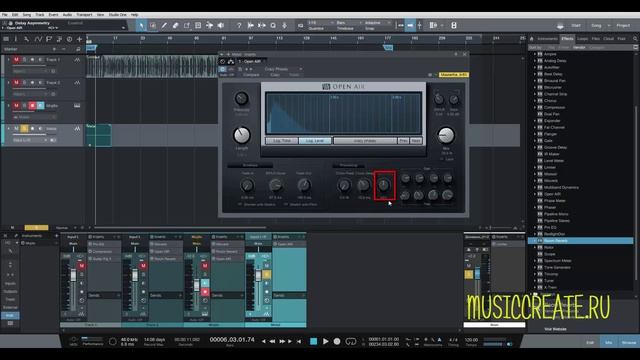Click the browser home icon

pos(532,39)
